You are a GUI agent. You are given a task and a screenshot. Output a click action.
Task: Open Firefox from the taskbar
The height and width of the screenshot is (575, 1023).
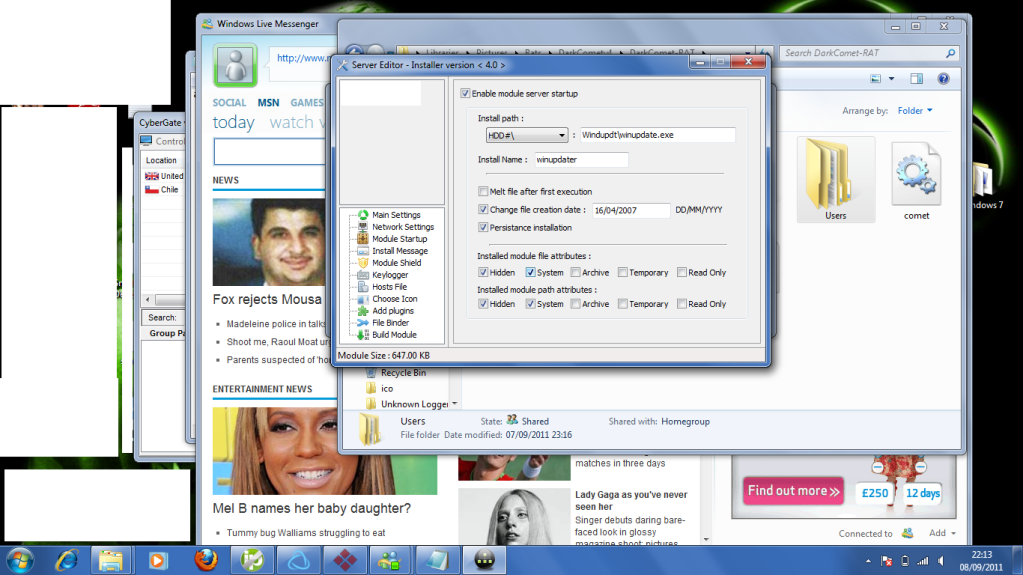pos(206,560)
